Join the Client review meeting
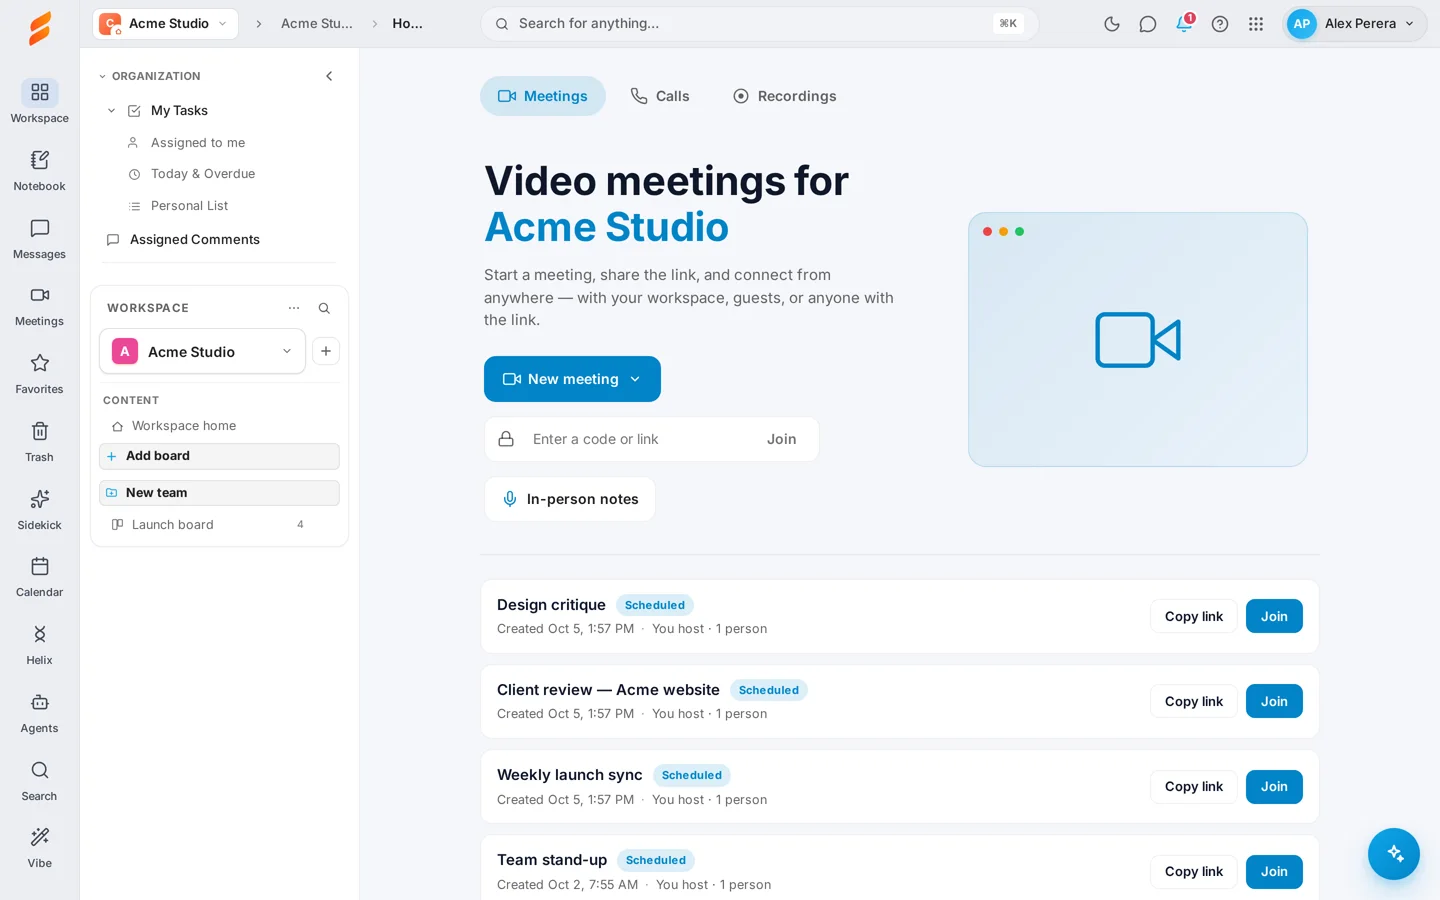 [1274, 701]
